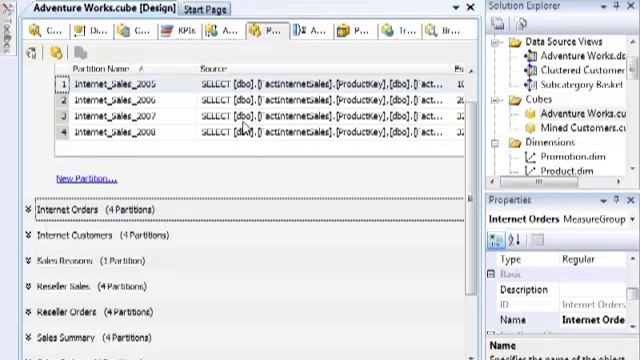Collapse the Dimensions folder node
This screenshot has width=640, height=360.
[x=496, y=143]
